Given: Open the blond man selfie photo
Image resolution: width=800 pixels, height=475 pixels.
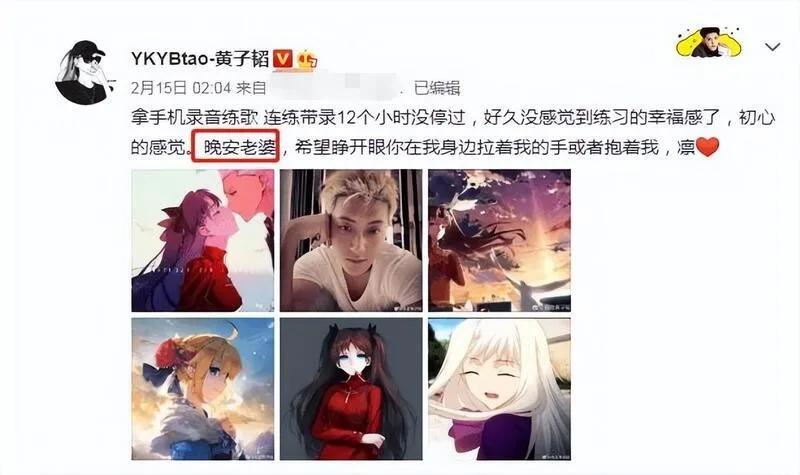Looking at the screenshot, I should click(351, 241).
